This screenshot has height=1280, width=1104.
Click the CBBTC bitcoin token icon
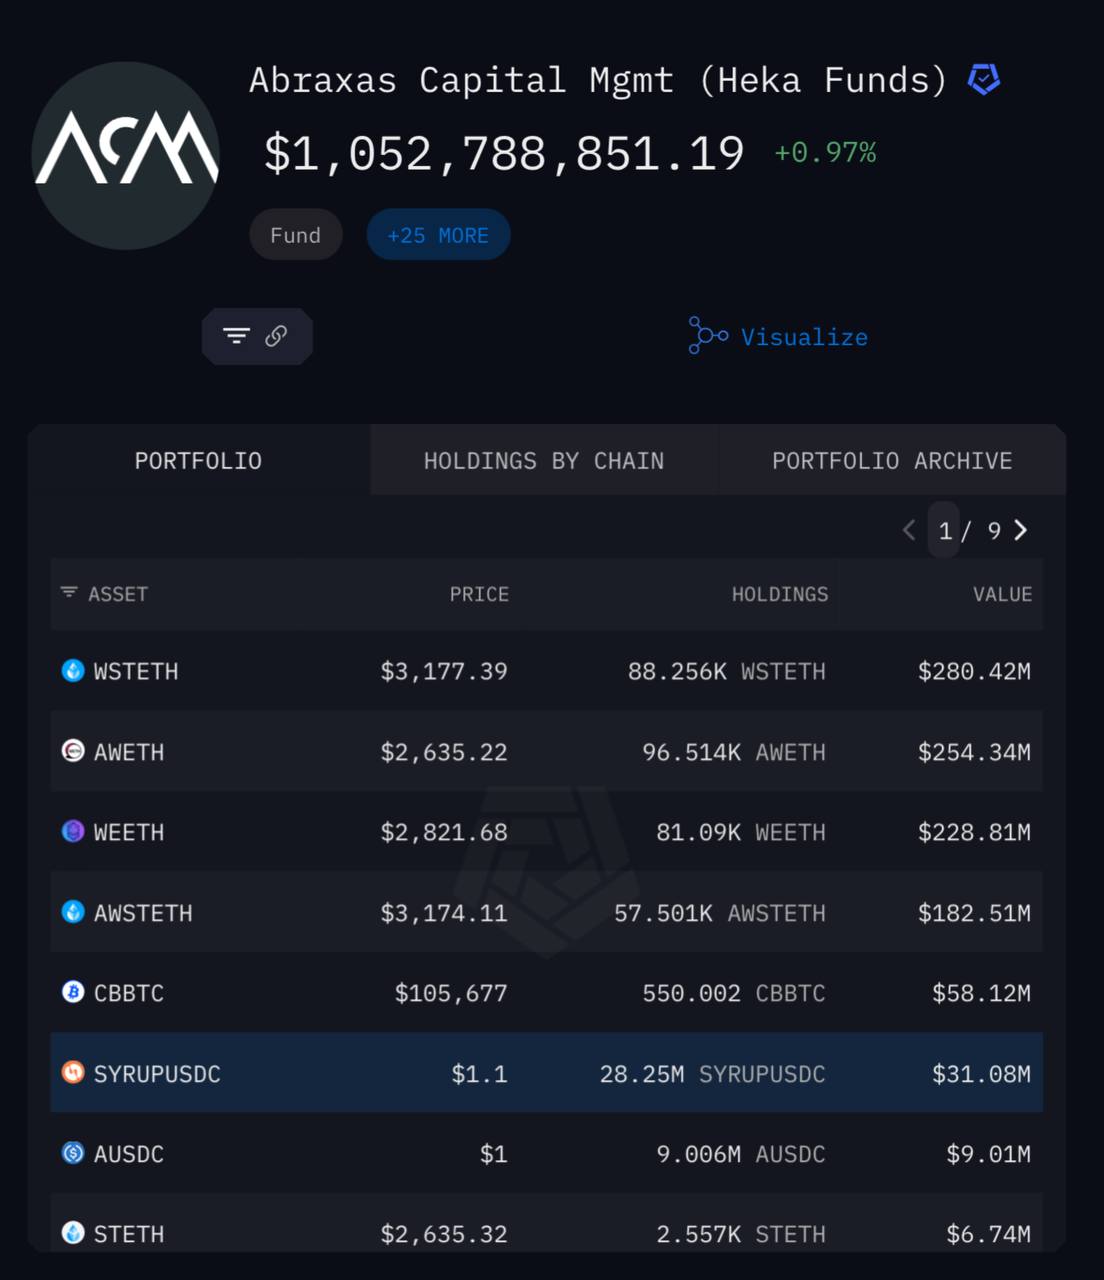pyautogui.click(x=73, y=992)
